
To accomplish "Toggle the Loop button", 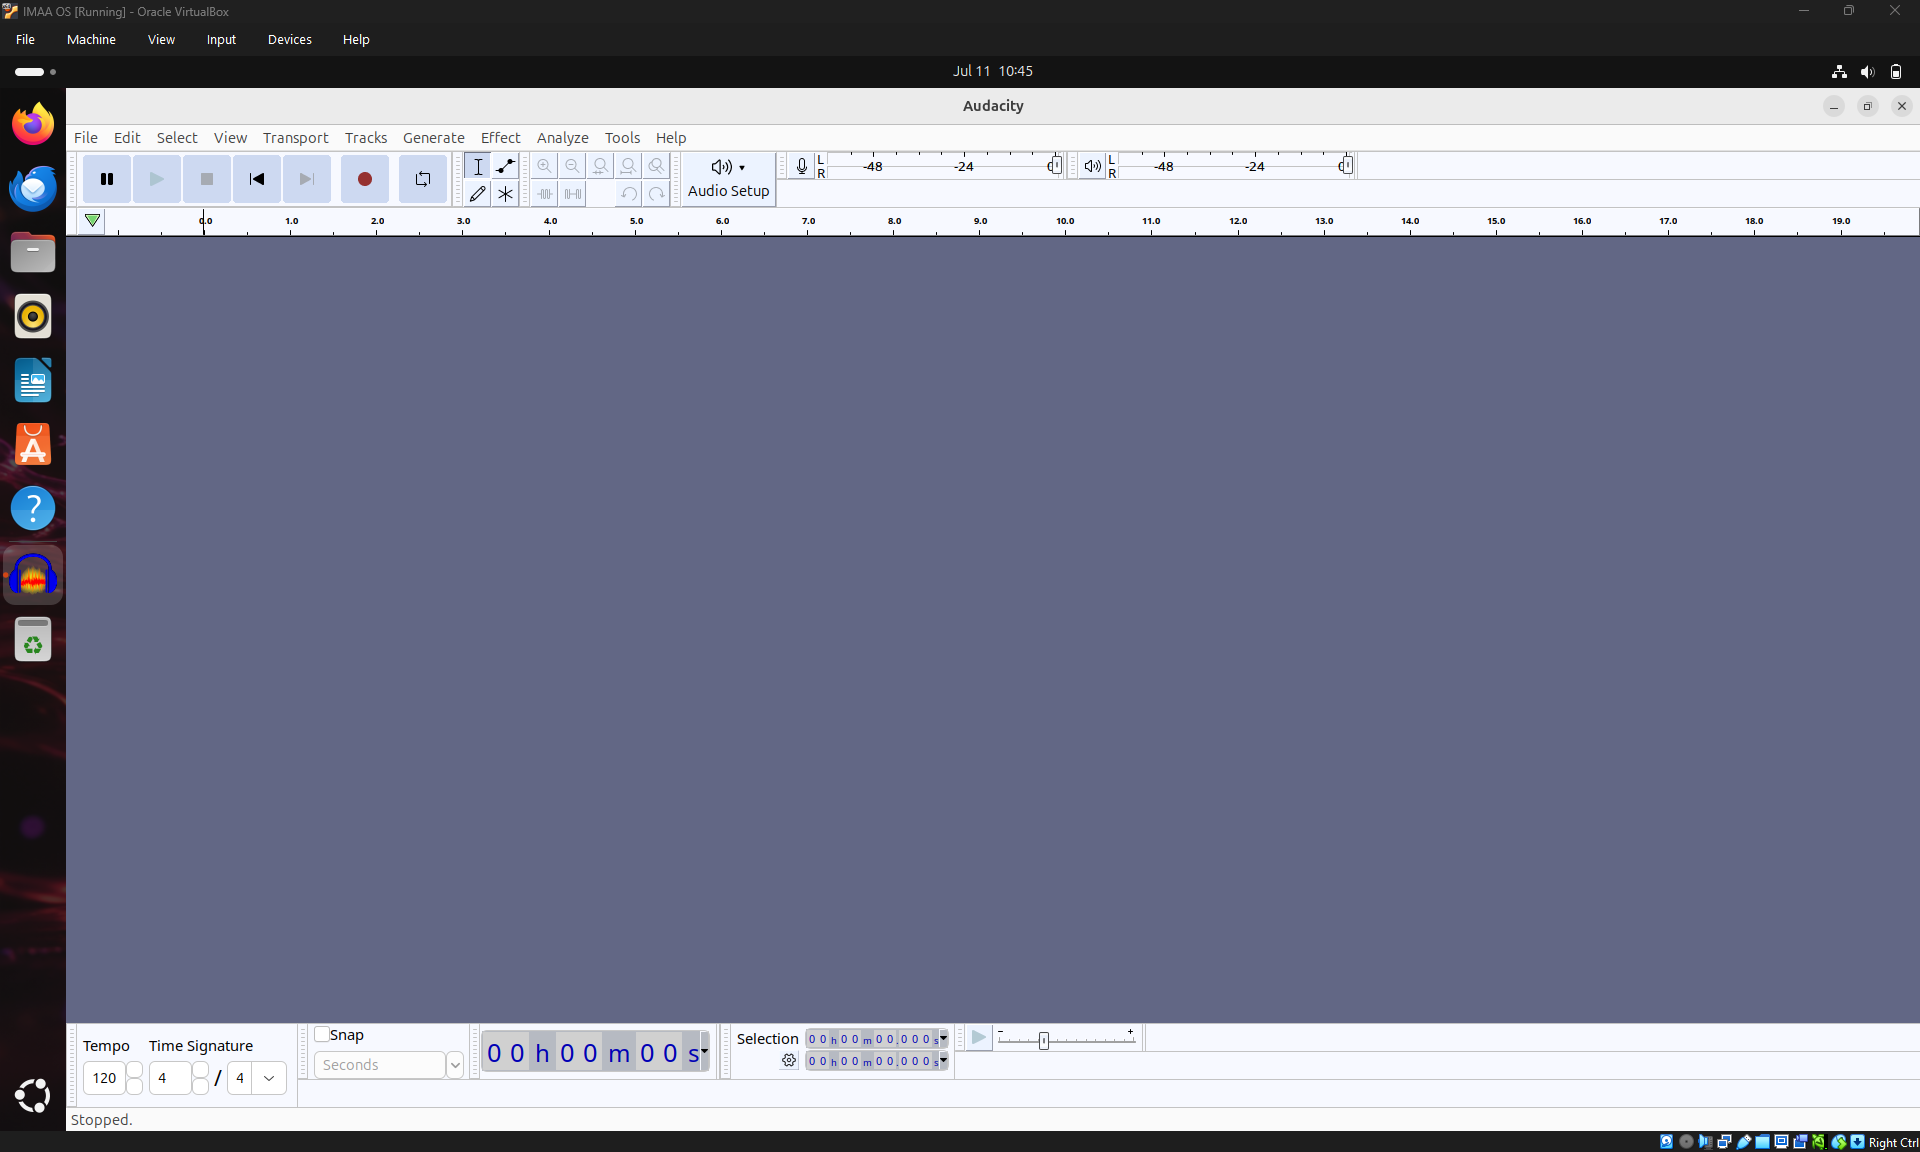I will click(423, 179).
